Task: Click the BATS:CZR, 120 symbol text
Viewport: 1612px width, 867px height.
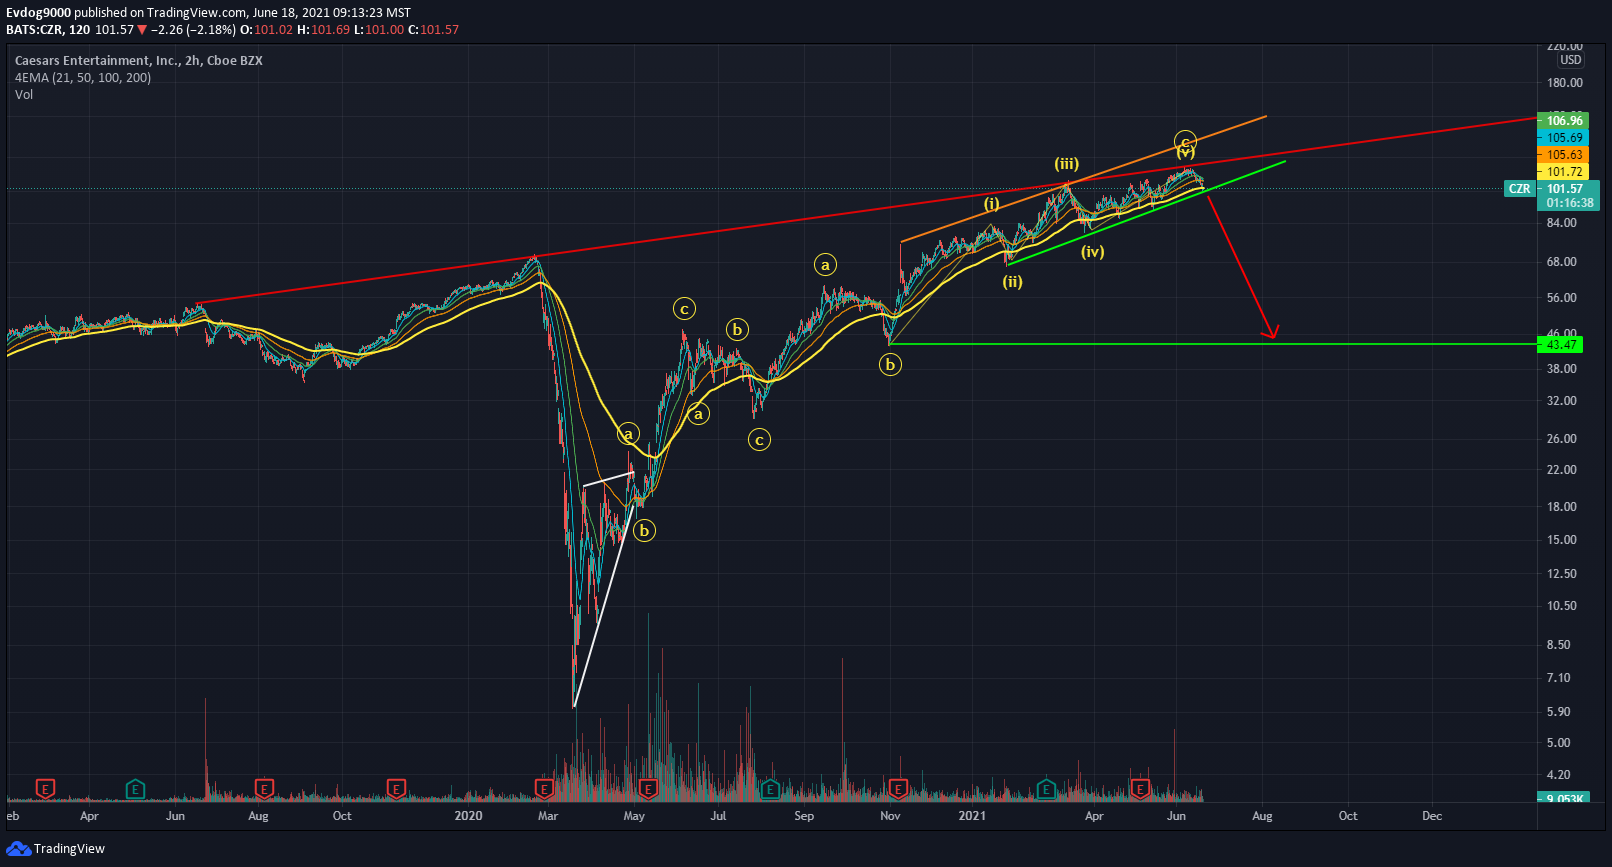Action: pos(48,30)
